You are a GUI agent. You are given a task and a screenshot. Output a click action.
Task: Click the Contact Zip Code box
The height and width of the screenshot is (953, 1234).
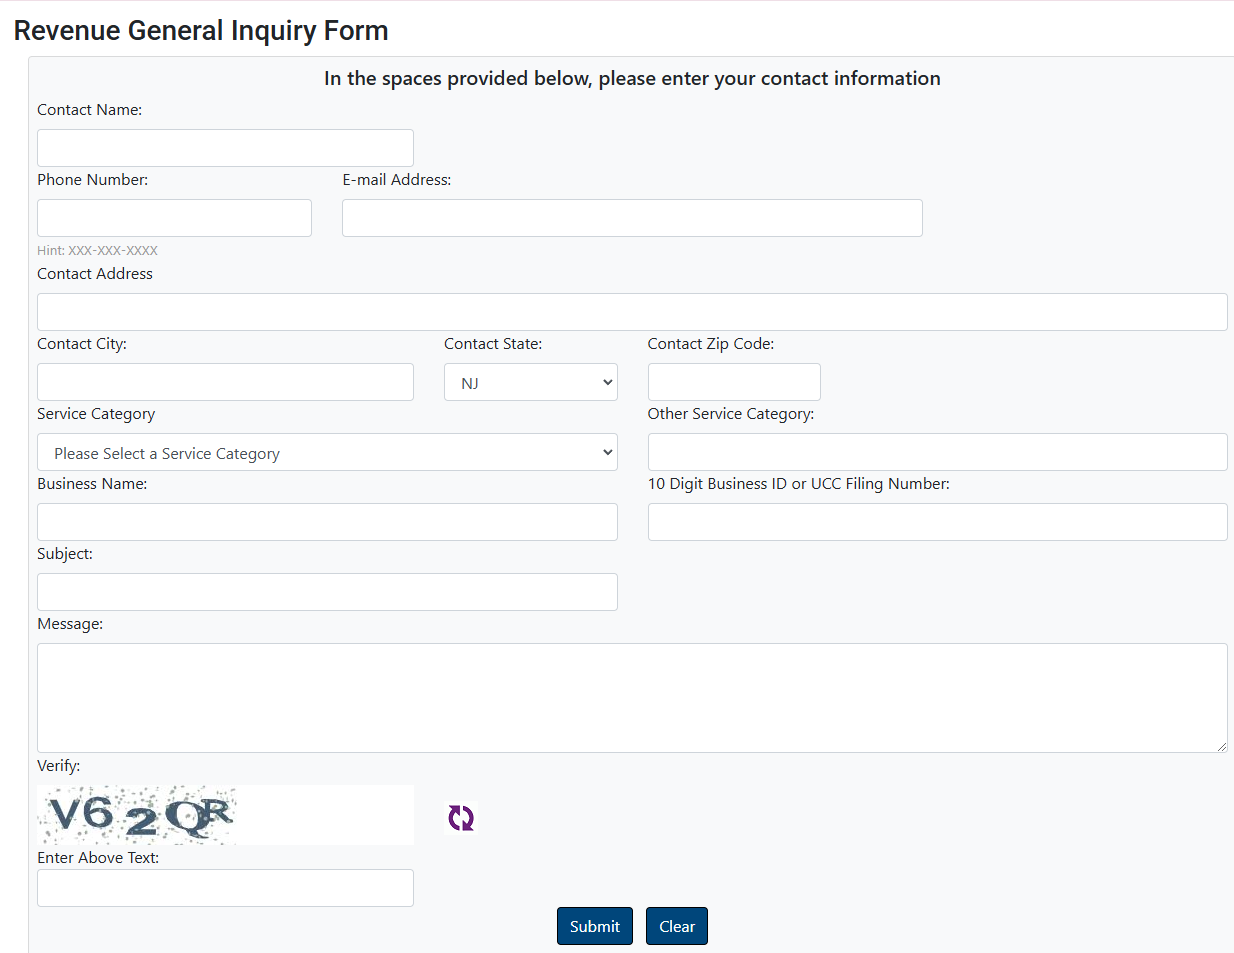pyautogui.click(x=734, y=382)
